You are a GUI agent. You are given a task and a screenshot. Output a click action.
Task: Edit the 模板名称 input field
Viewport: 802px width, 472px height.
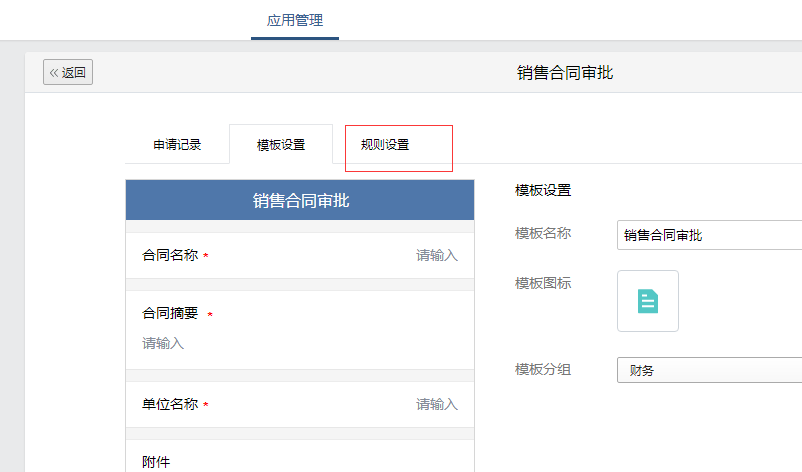click(x=709, y=235)
